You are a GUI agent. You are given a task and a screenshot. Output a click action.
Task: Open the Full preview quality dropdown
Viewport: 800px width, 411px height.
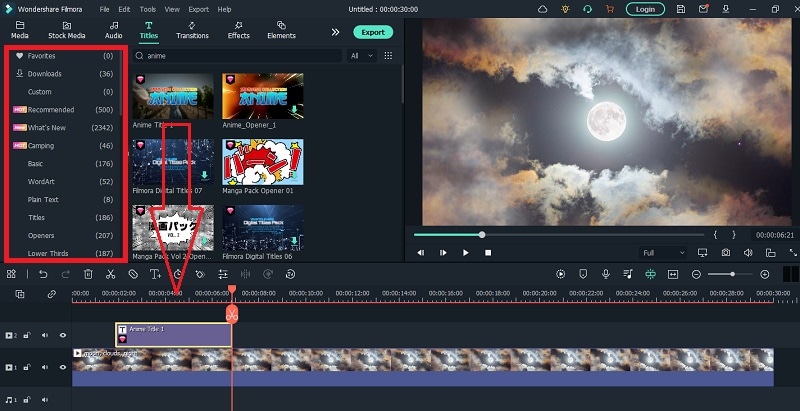click(662, 252)
